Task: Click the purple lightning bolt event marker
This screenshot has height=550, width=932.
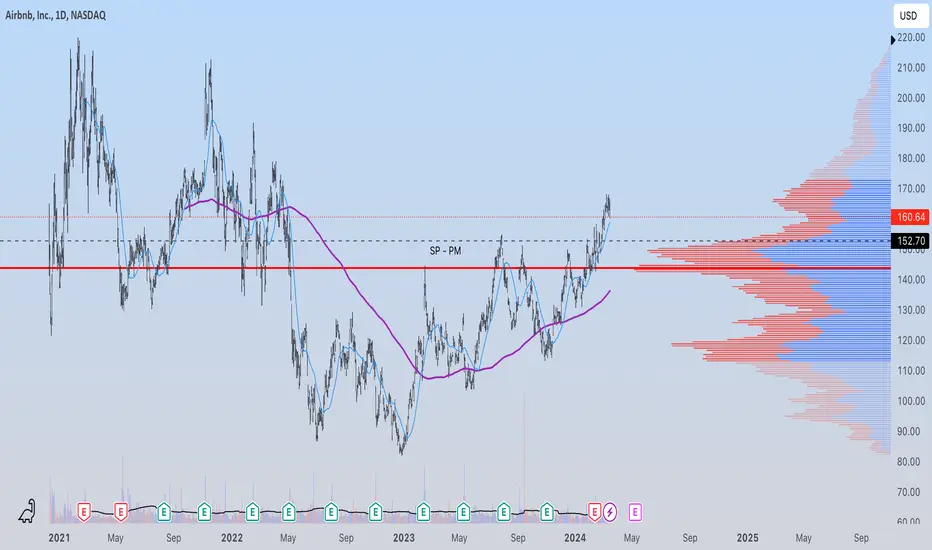Action: click(610, 511)
